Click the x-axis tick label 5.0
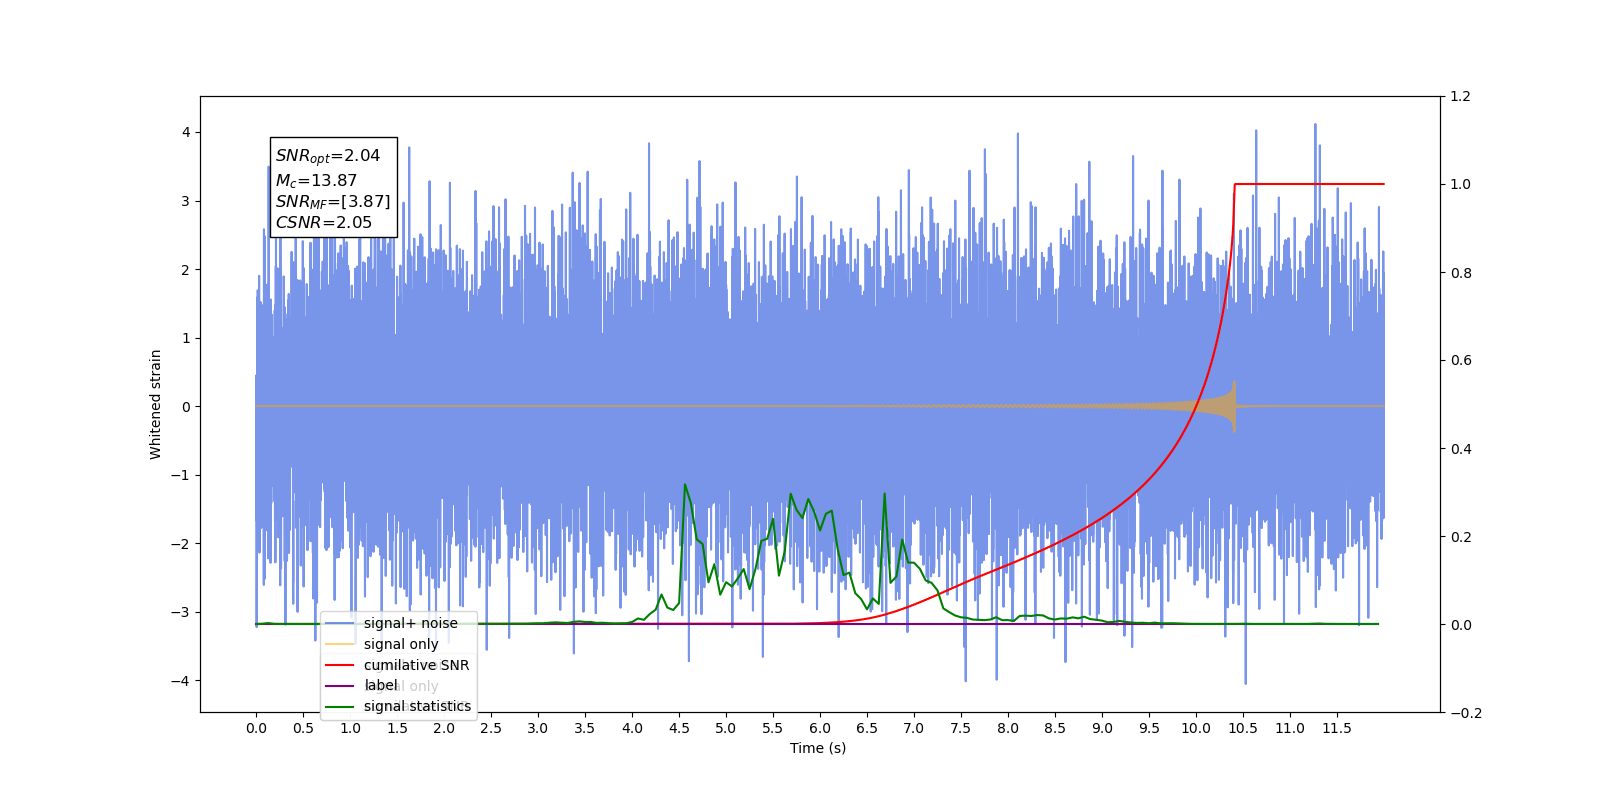Screen dimensions: 1600x800 [726, 728]
